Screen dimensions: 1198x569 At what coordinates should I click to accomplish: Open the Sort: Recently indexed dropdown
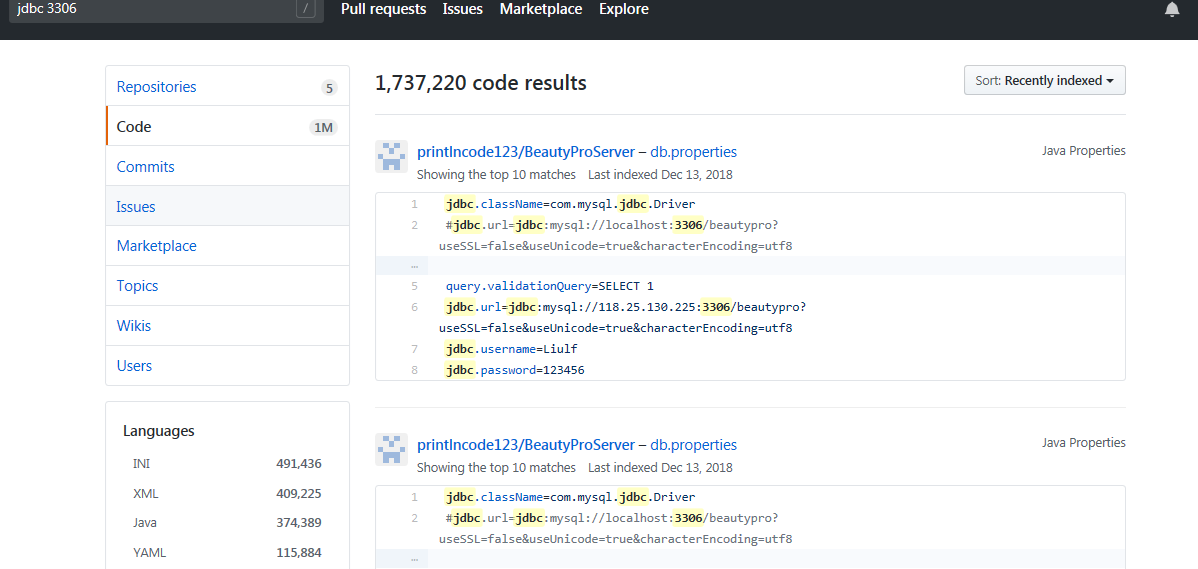click(1044, 80)
